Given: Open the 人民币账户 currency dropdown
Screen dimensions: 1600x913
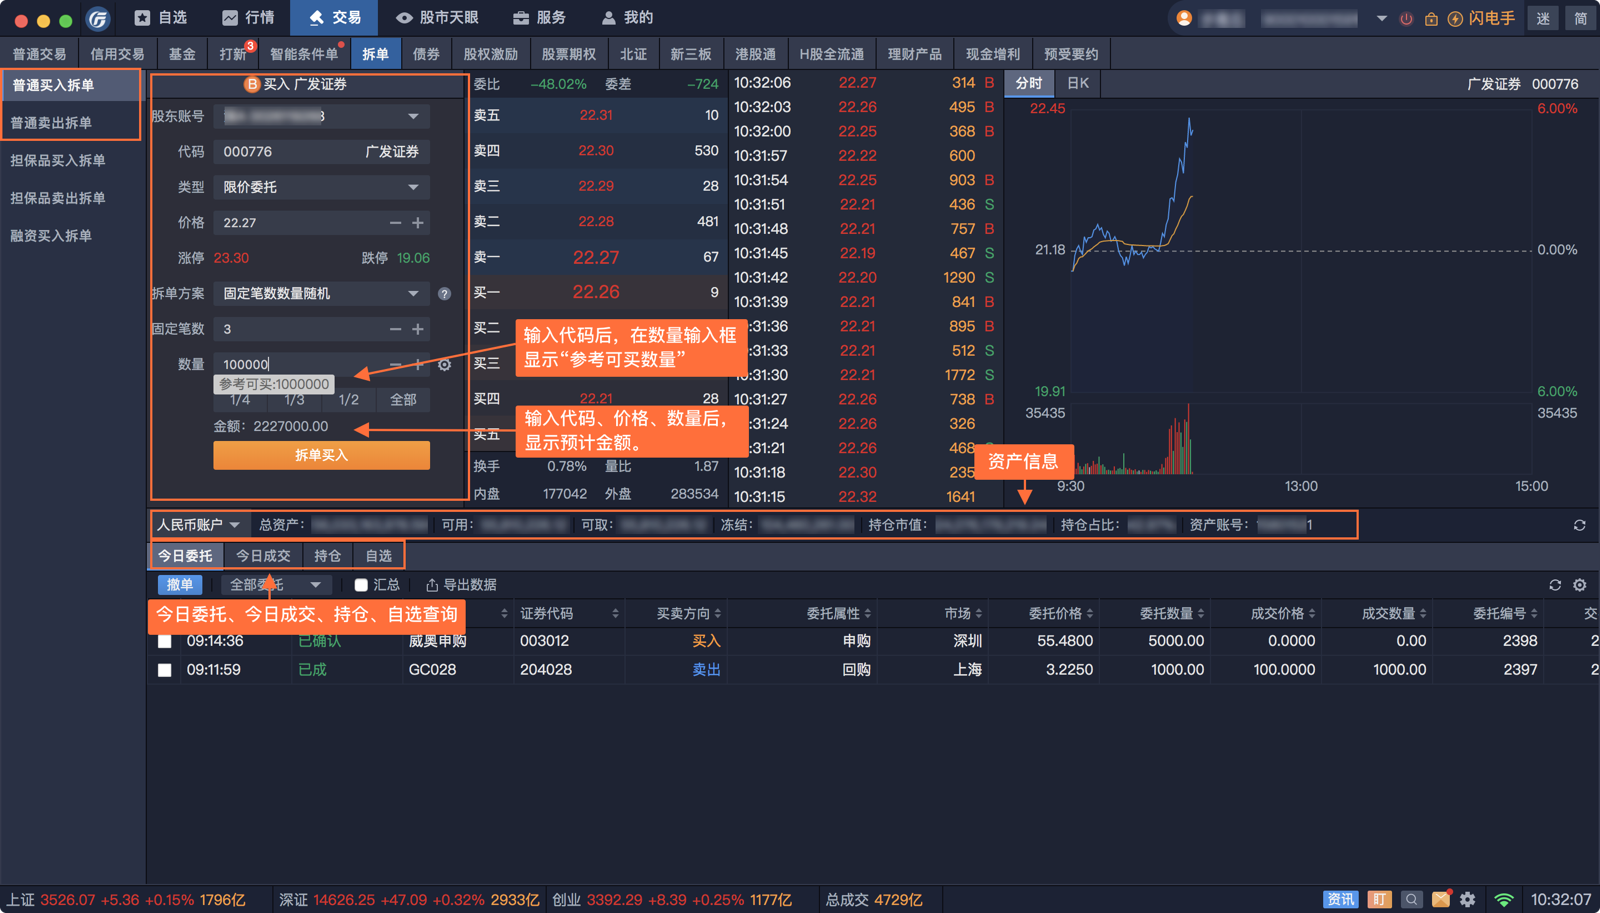Looking at the screenshot, I should (x=198, y=525).
